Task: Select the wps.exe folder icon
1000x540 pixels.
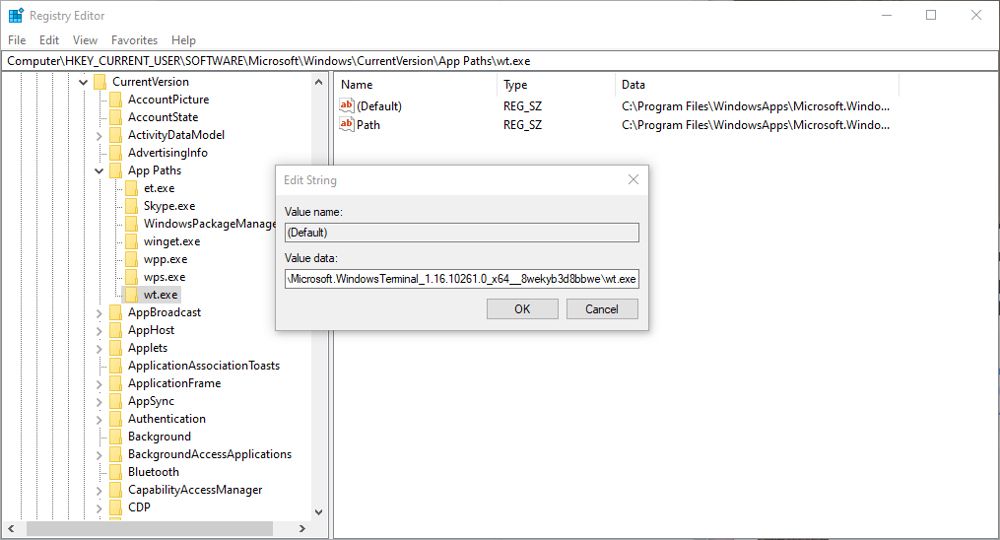Action: tap(131, 277)
